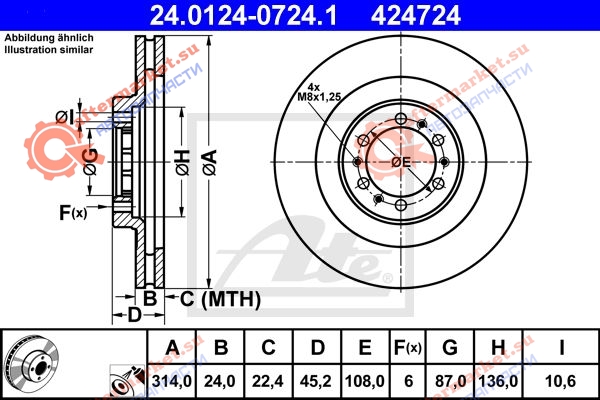Click the table header F(x)
This screenshot has height=400, width=600.
(408, 348)
